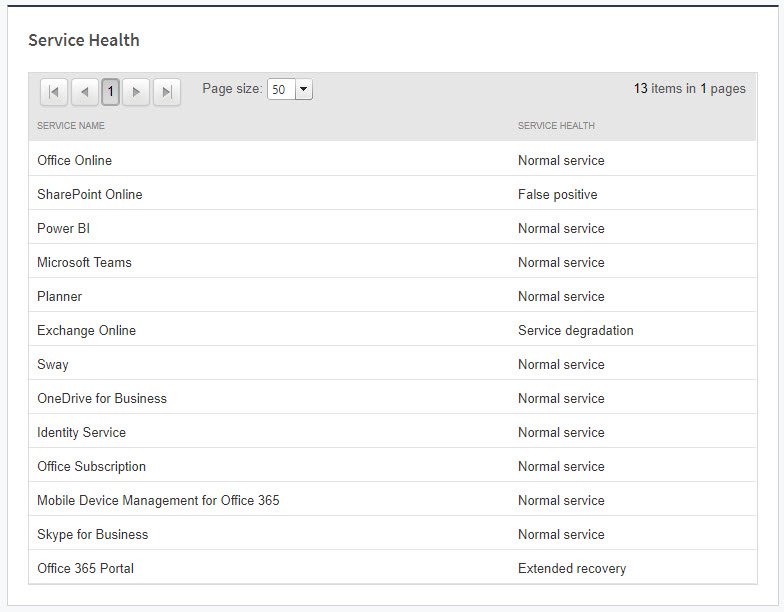The height and width of the screenshot is (612, 784).
Task: Click the Identity Service name
Action: 82,432
